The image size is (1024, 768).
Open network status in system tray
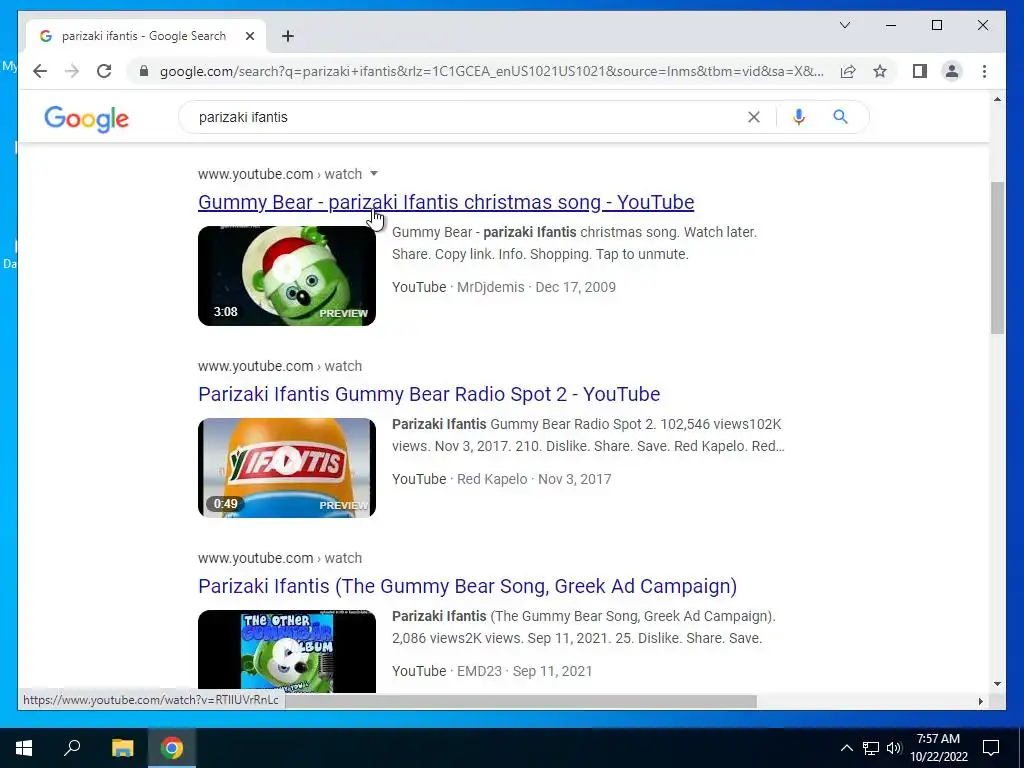(x=871, y=748)
